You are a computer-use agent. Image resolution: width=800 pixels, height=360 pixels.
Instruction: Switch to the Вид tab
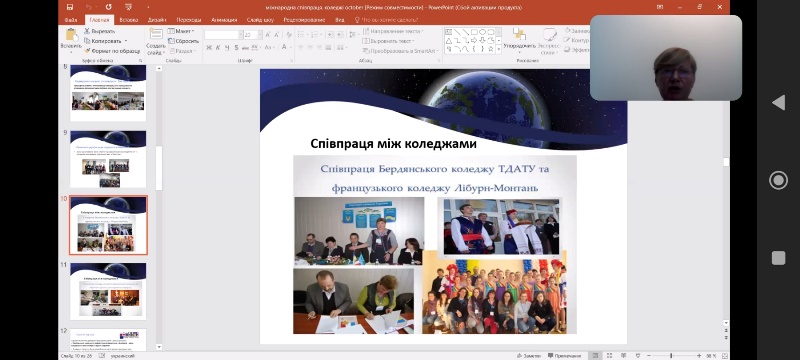[340, 20]
